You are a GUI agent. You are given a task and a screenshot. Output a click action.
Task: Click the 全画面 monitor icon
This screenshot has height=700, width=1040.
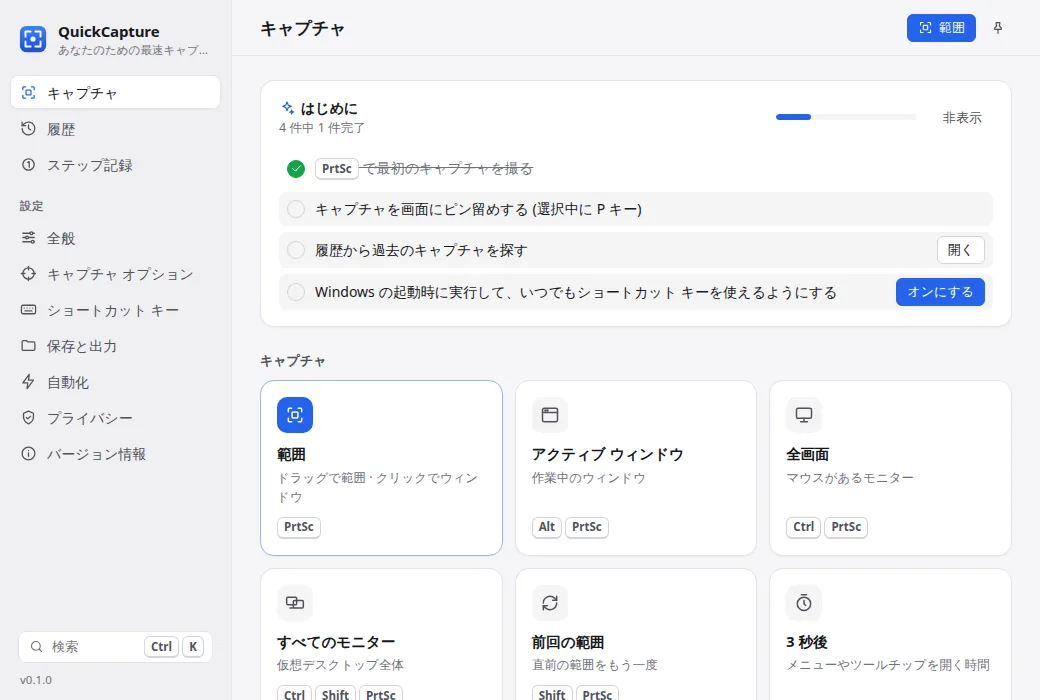(804, 415)
